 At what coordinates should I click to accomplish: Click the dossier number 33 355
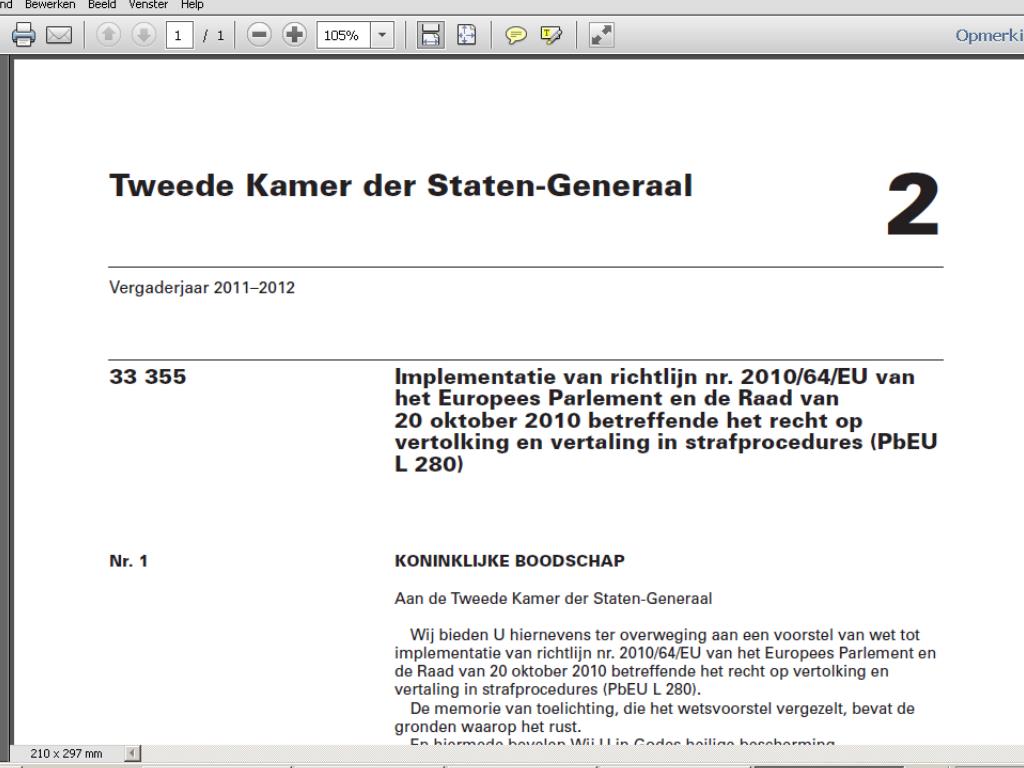click(148, 377)
